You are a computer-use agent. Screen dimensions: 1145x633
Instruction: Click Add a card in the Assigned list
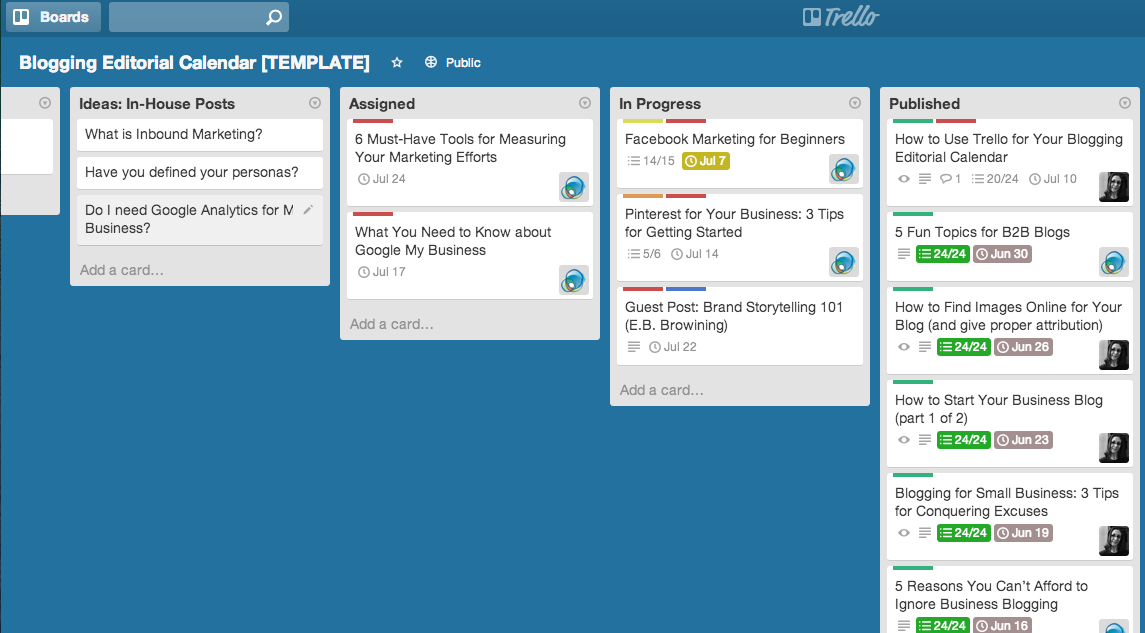pos(392,324)
